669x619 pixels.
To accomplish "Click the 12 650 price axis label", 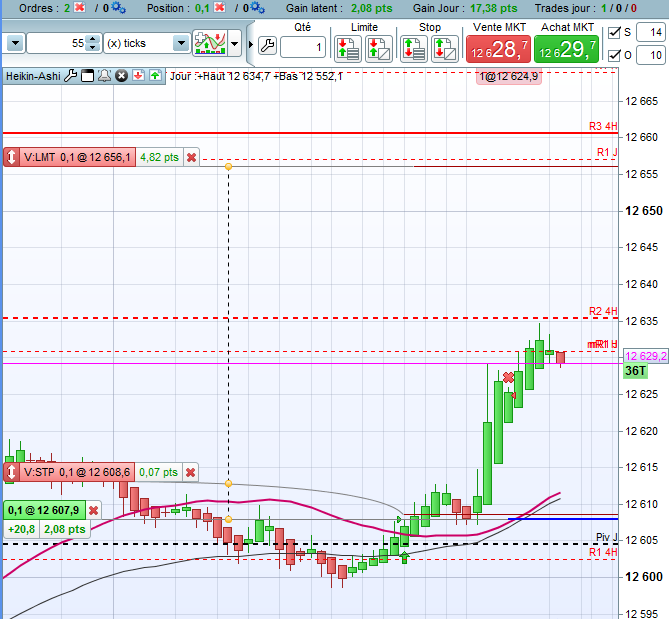I will click(x=643, y=211).
